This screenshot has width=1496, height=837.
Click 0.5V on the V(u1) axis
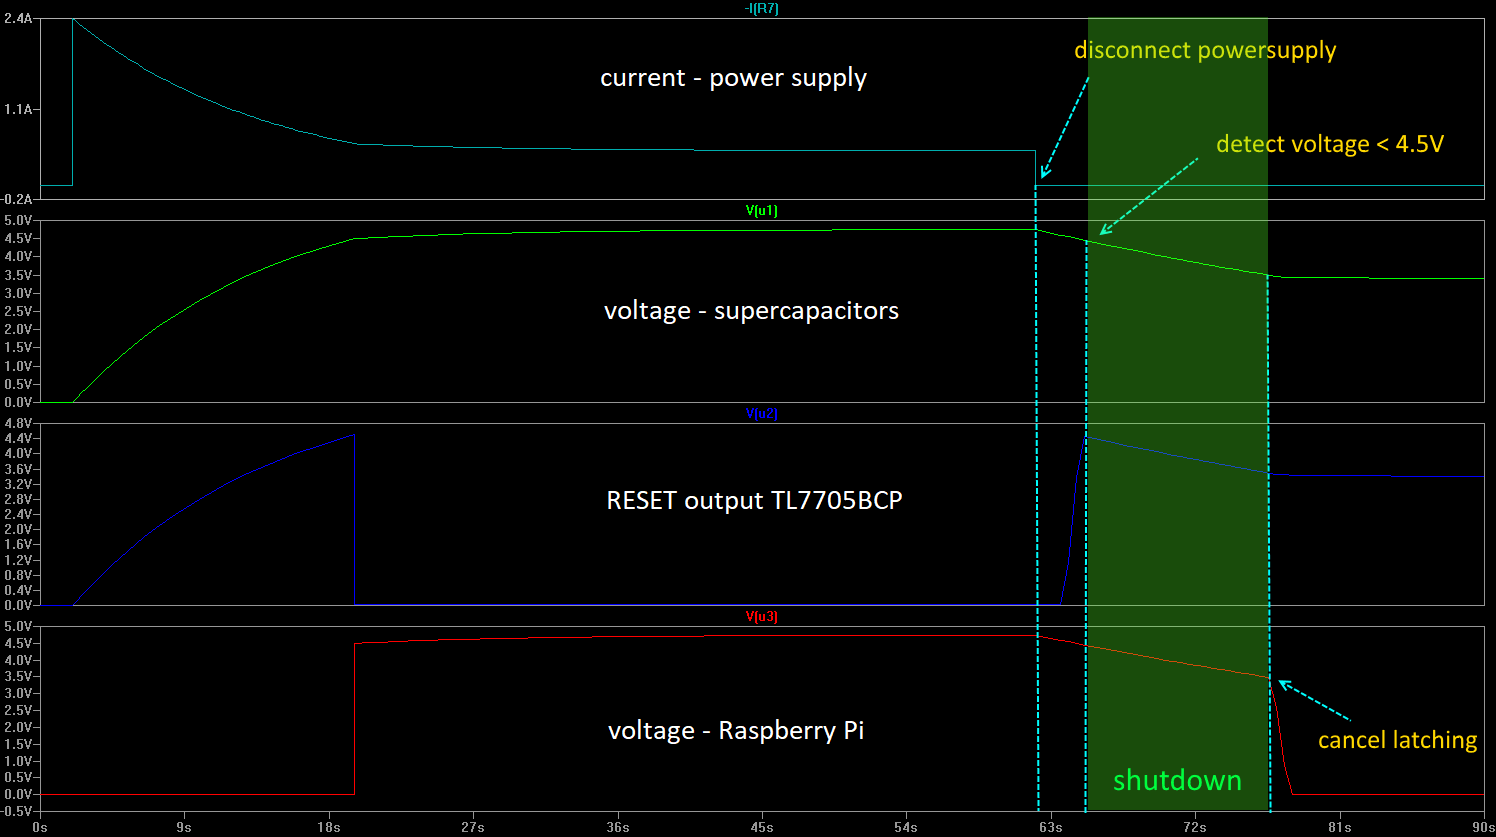(18, 384)
